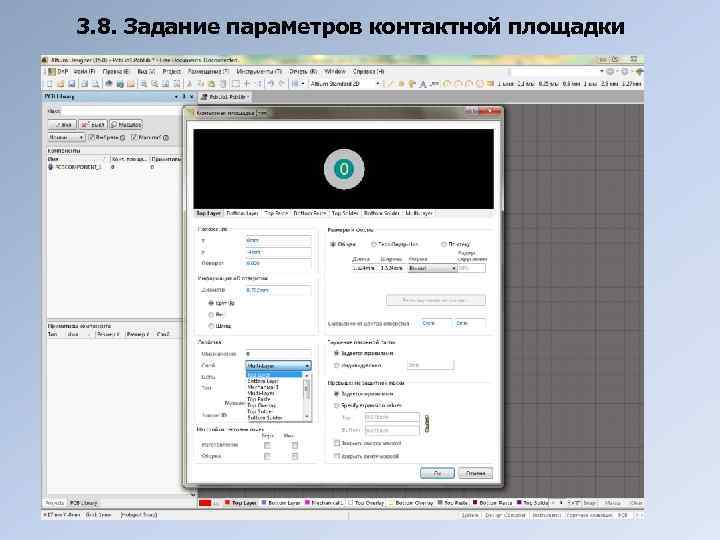Select the square hole shape radio button

[211, 315]
